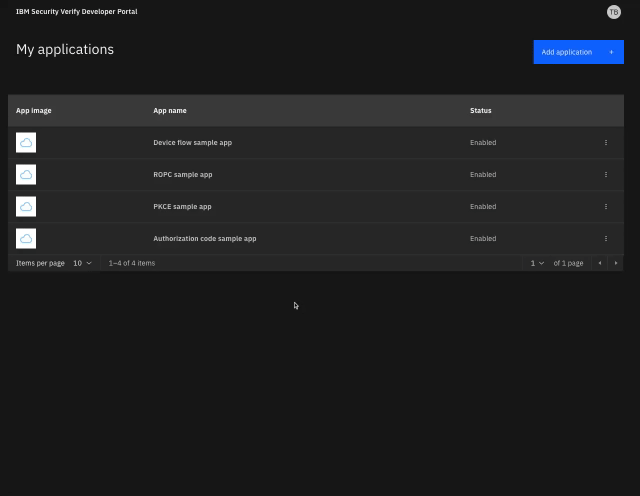Open overflow menu for ROPC sample app
Viewport: 640px width, 496px height.
click(x=606, y=174)
